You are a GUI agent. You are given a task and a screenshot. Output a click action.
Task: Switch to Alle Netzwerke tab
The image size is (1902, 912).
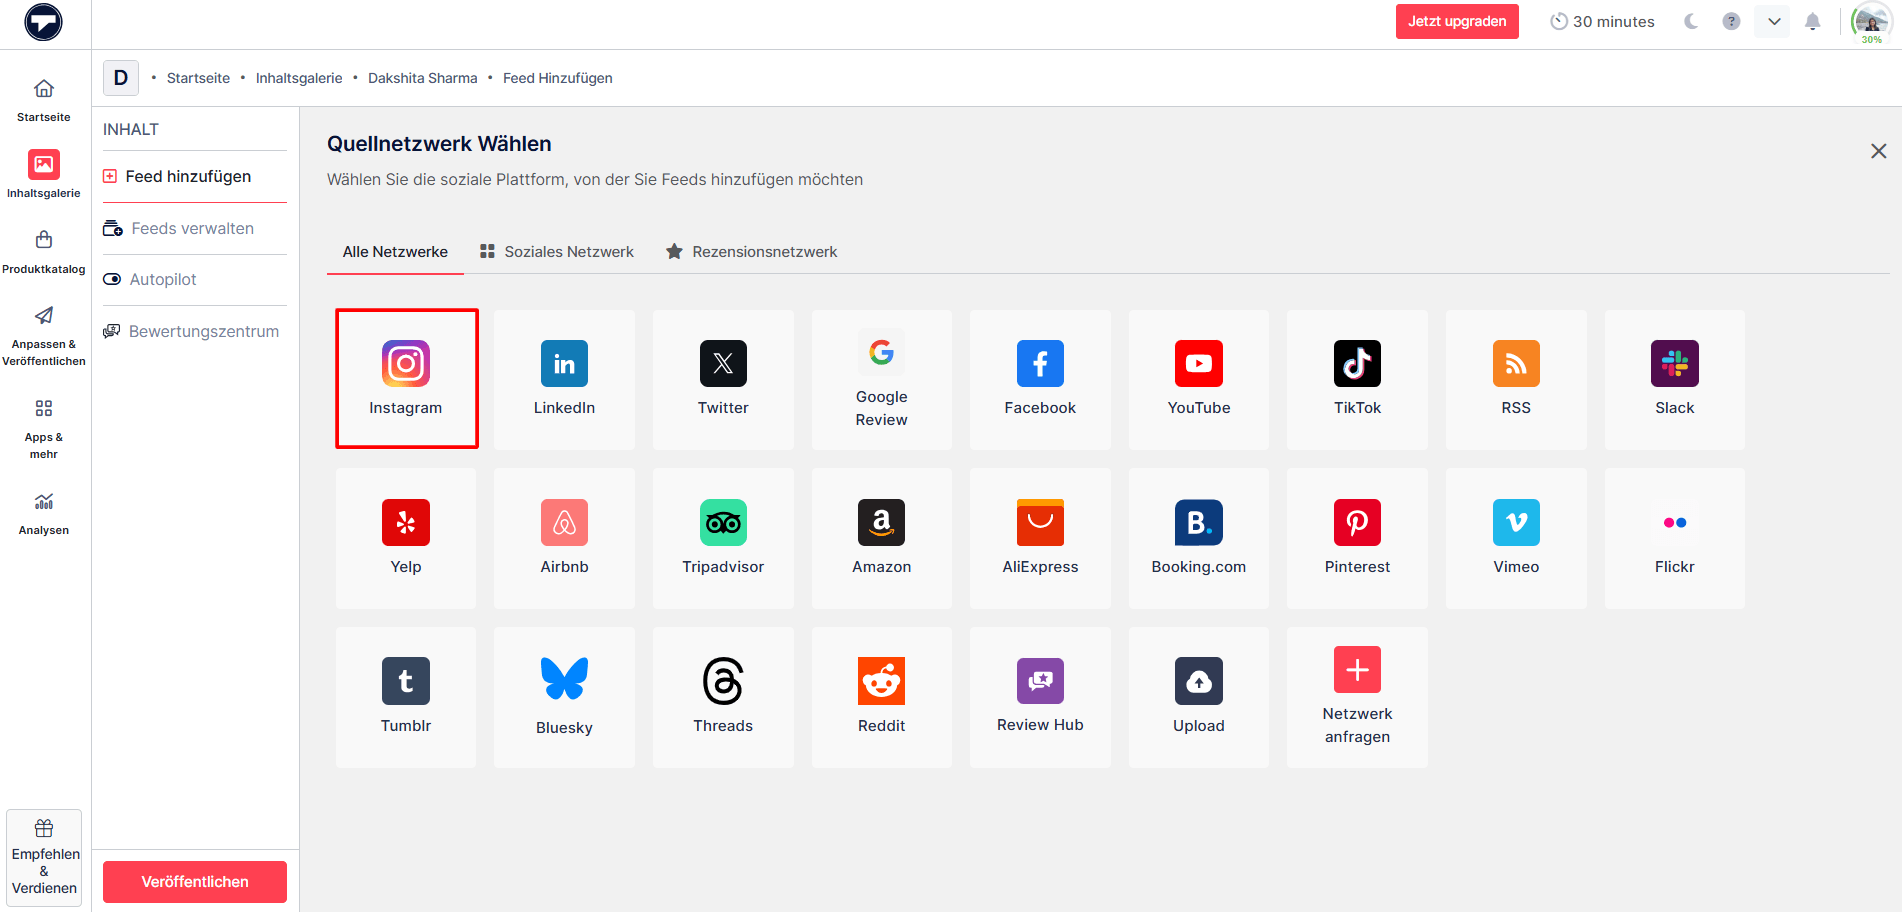click(395, 252)
